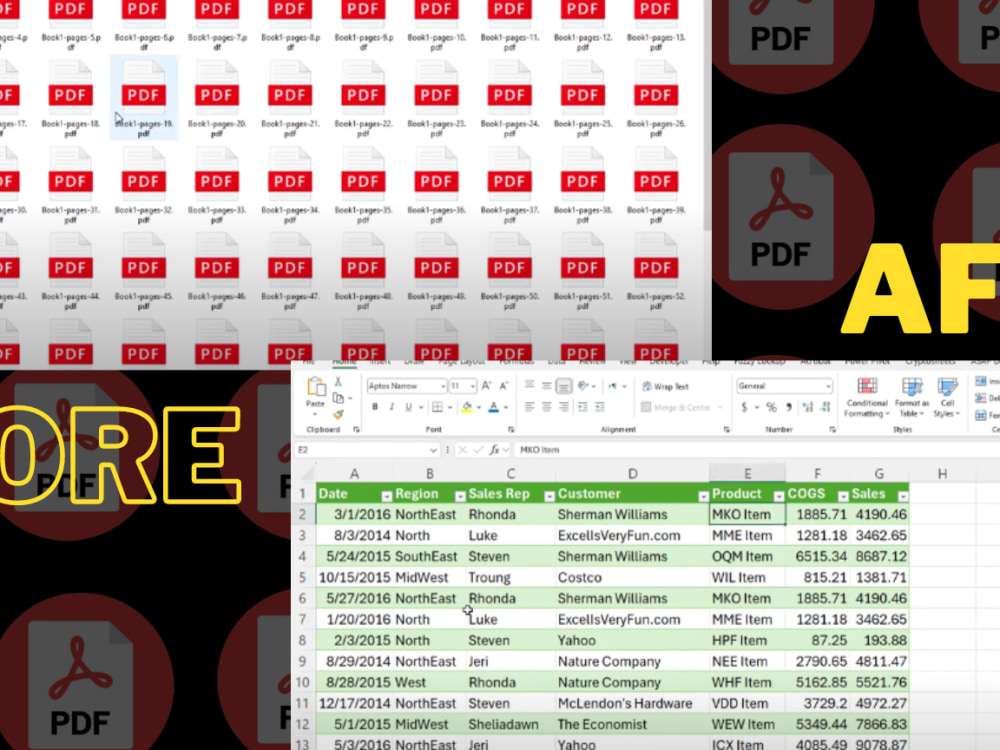Switch to the Insert ribbon tab
The height and width of the screenshot is (750, 1000).
[x=380, y=362]
